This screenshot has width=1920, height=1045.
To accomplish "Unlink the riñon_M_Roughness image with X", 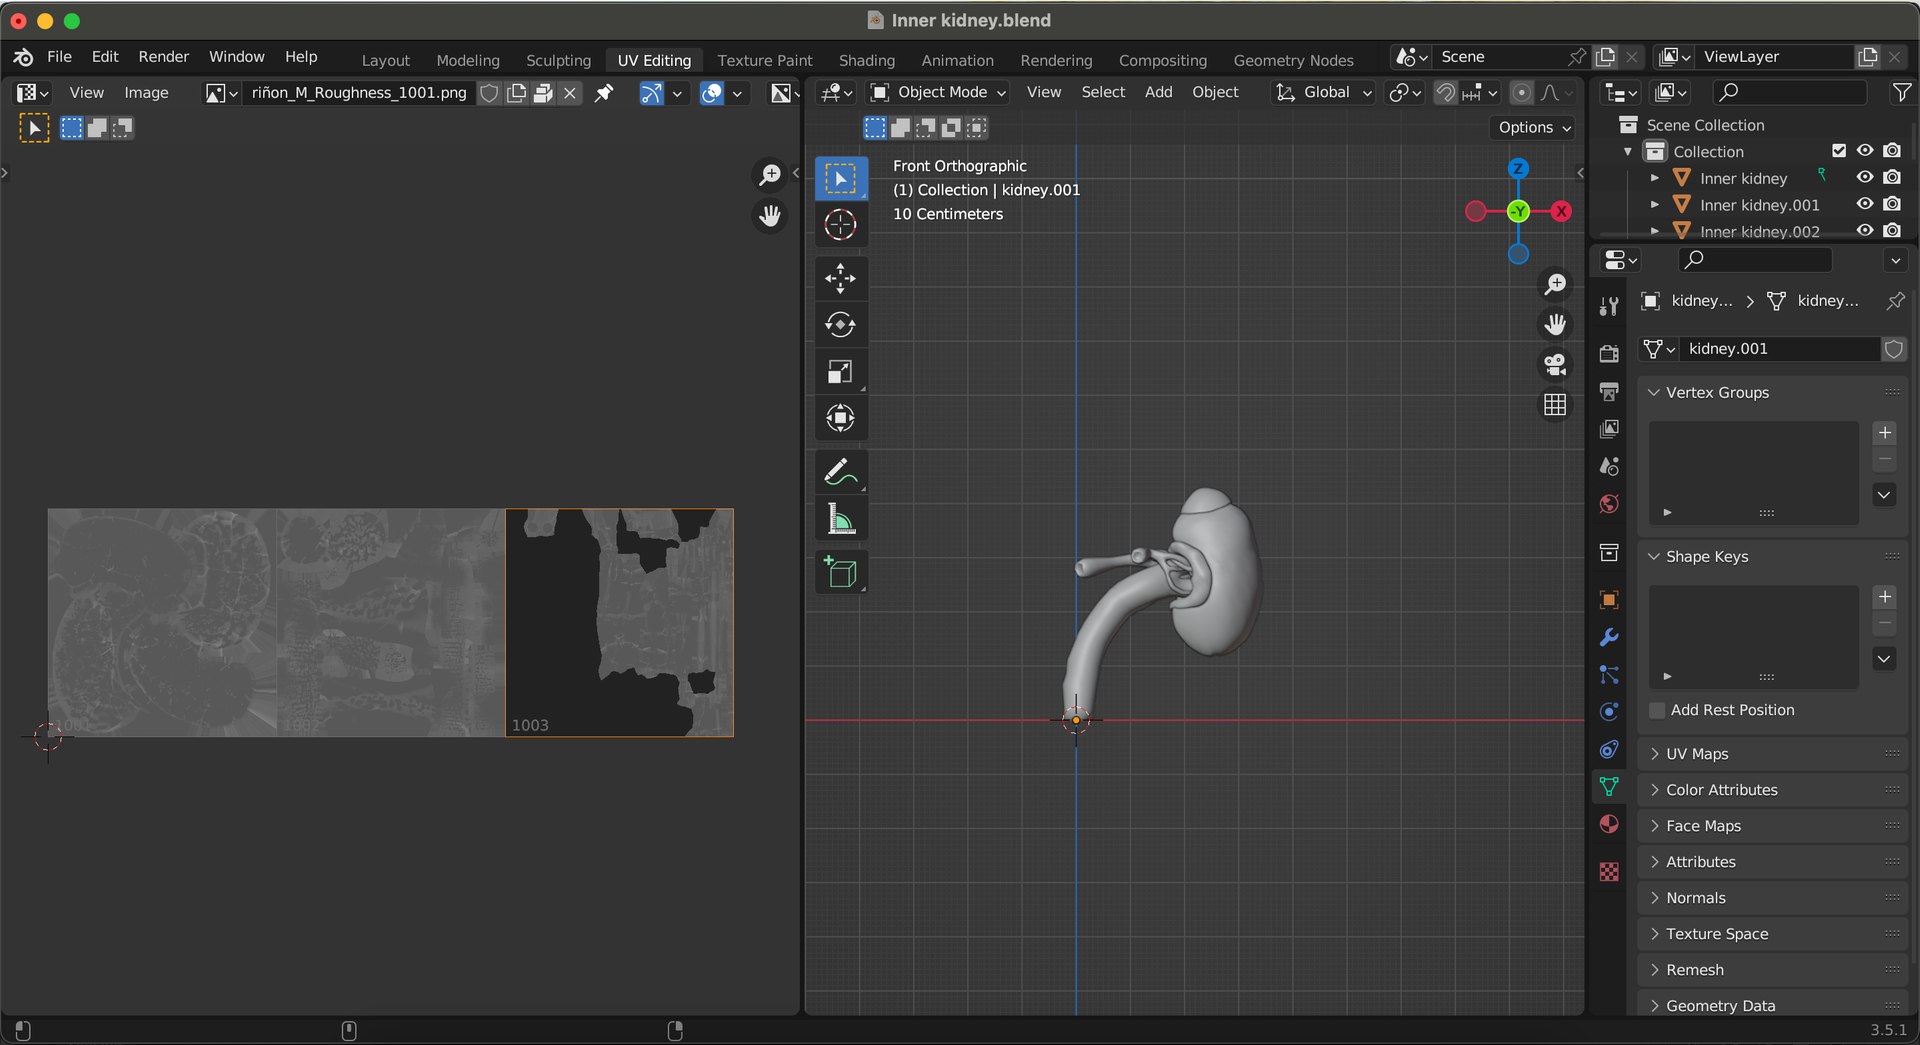I will [570, 93].
